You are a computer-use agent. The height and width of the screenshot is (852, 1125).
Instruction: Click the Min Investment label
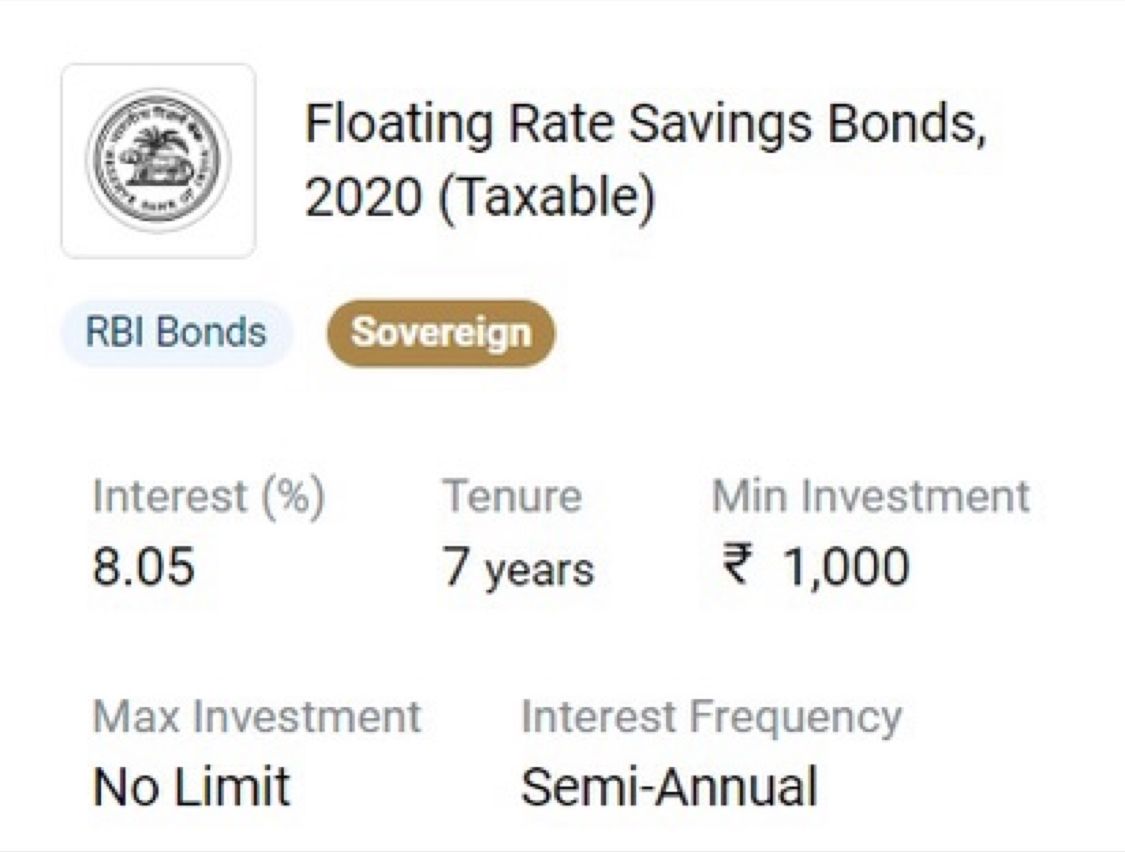pos(870,497)
